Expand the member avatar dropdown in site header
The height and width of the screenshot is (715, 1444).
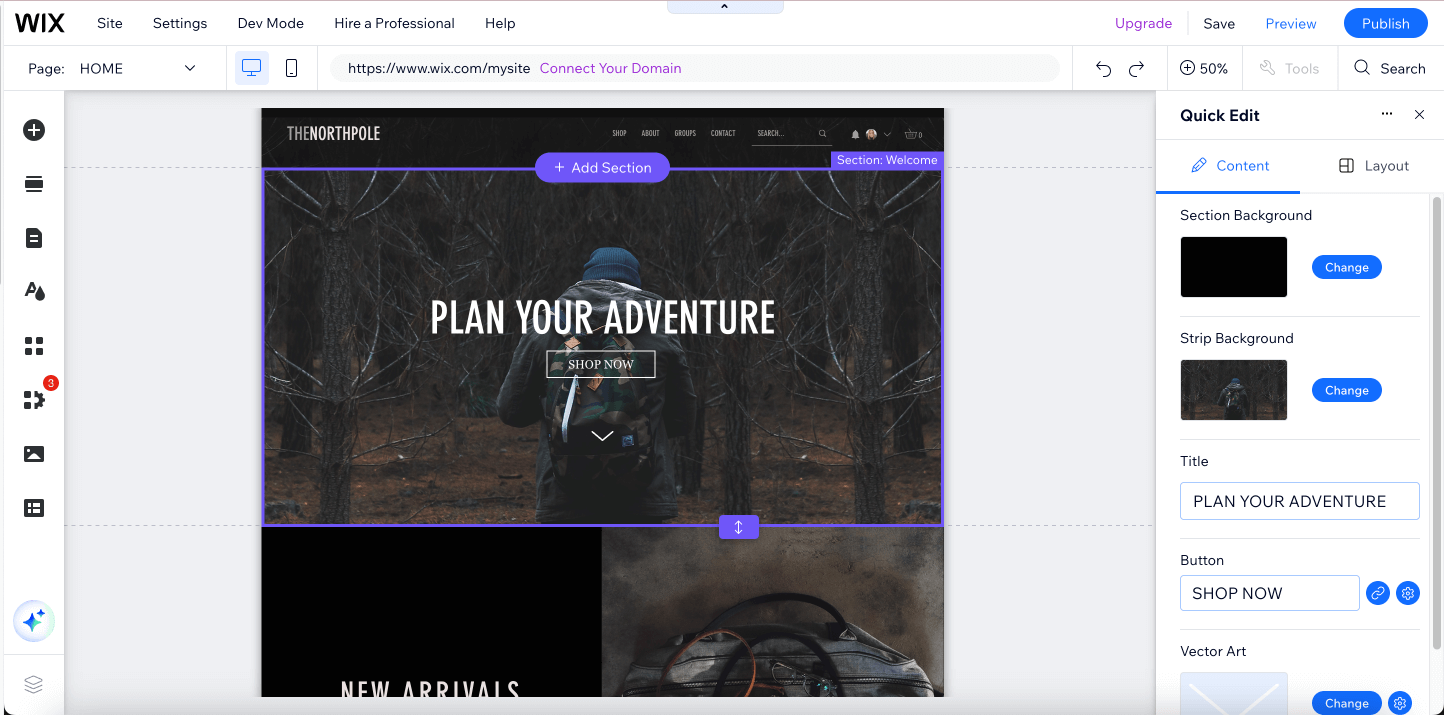(887, 134)
